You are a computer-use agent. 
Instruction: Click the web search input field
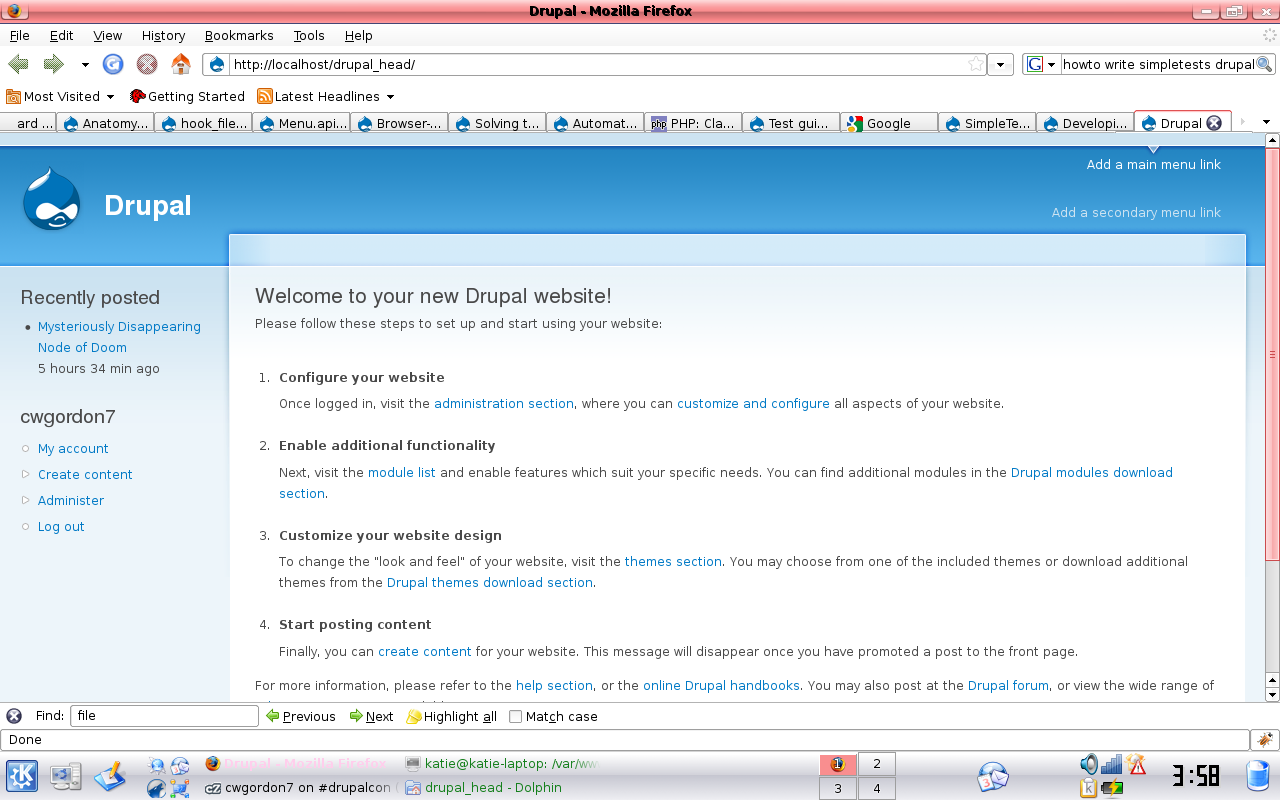click(1158, 64)
